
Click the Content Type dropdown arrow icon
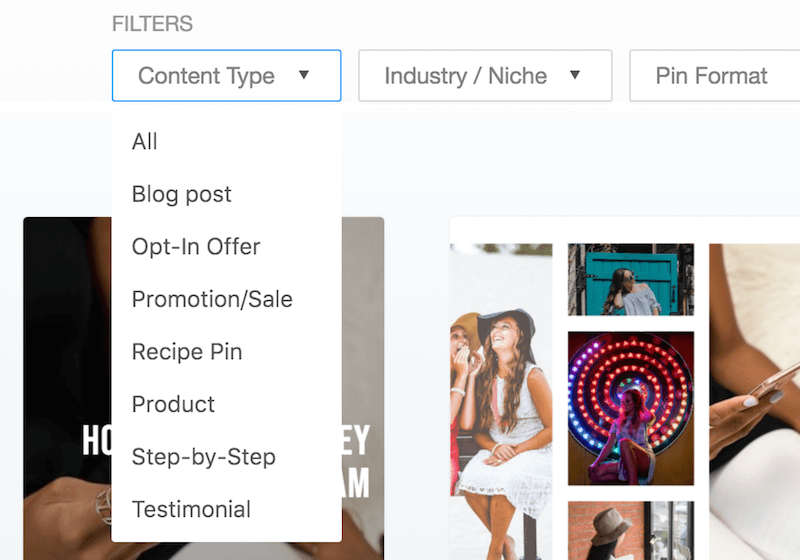[x=304, y=75]
